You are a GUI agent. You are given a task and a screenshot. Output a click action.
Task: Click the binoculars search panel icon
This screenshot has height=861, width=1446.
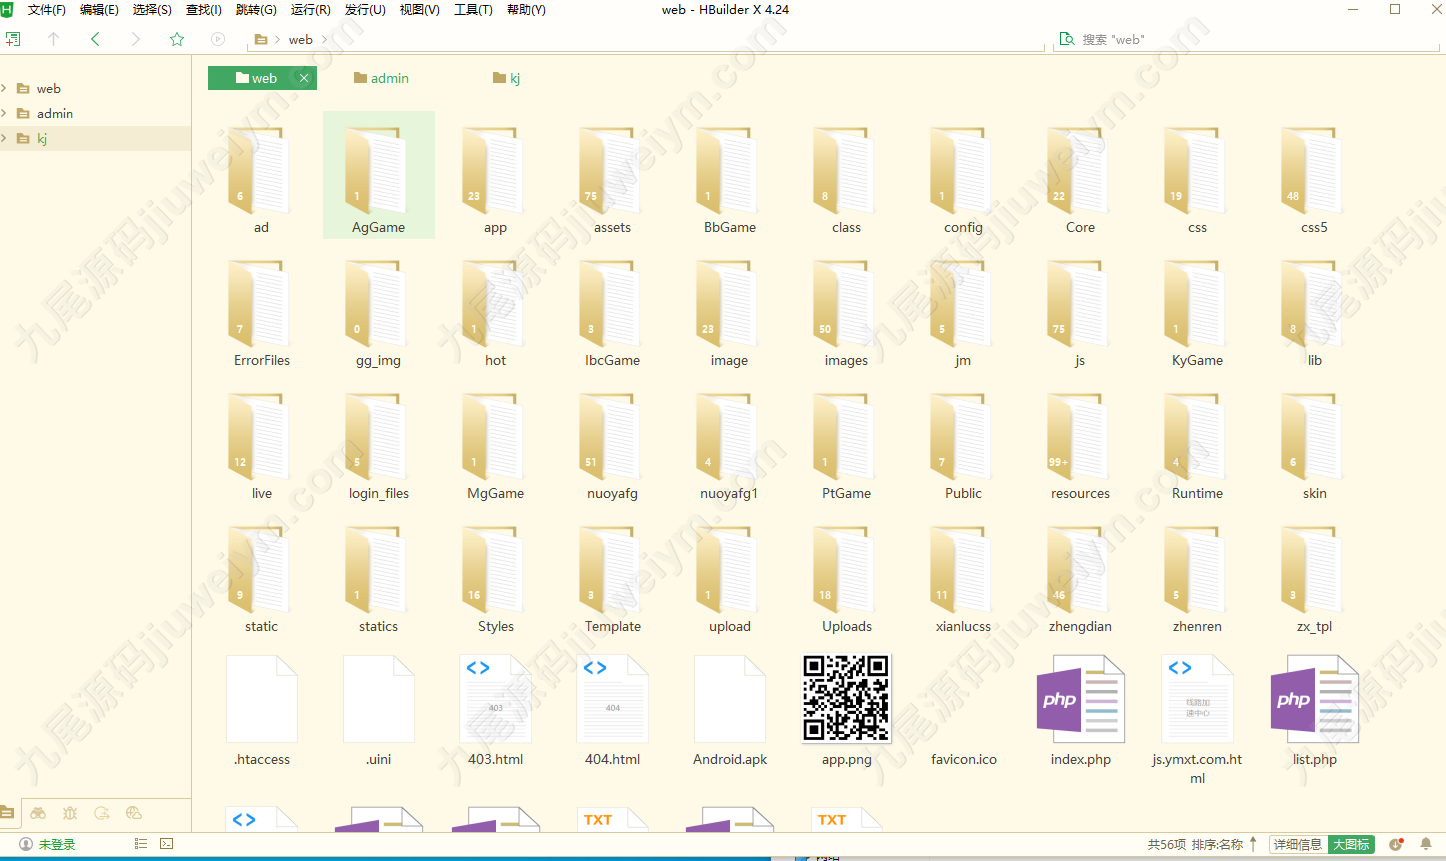[38, 813]
